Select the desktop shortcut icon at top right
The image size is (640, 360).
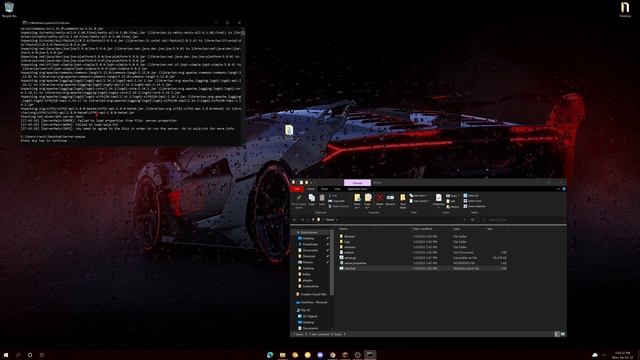point(625,9)
